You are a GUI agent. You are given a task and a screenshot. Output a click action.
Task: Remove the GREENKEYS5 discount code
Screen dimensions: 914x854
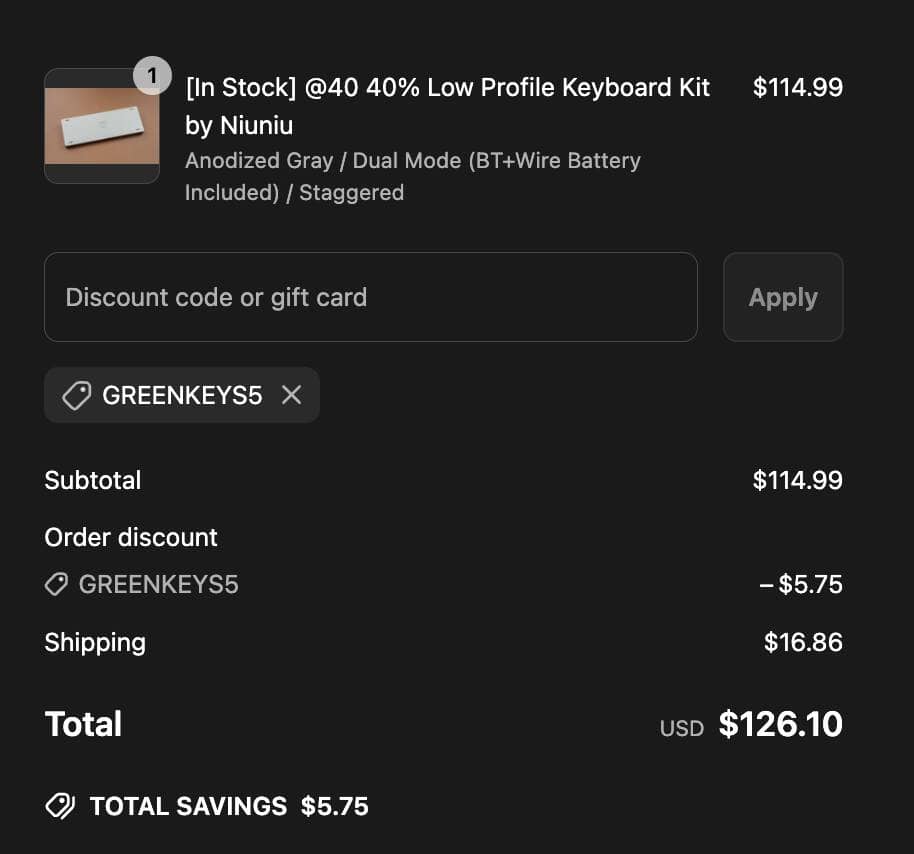pos(291,395)
